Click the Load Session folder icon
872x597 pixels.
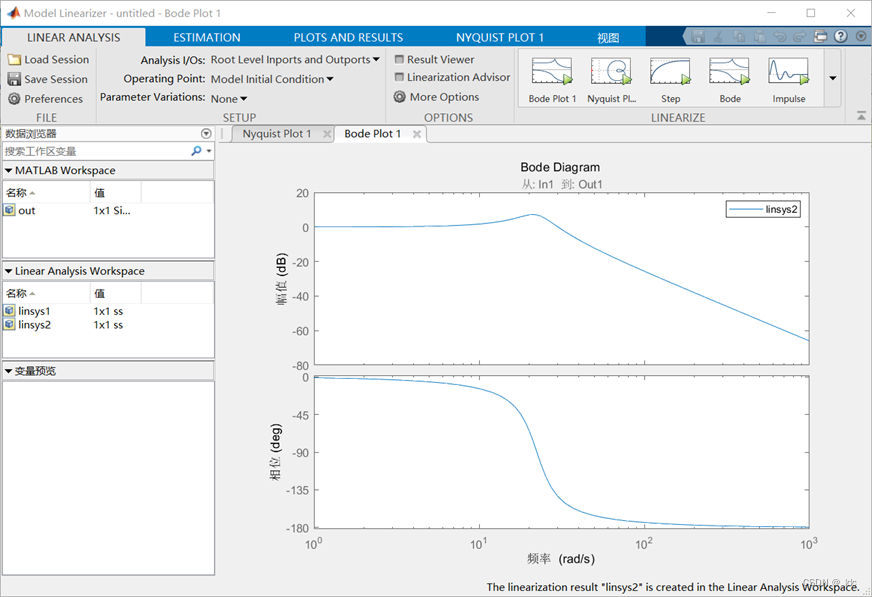pos(14,59)
